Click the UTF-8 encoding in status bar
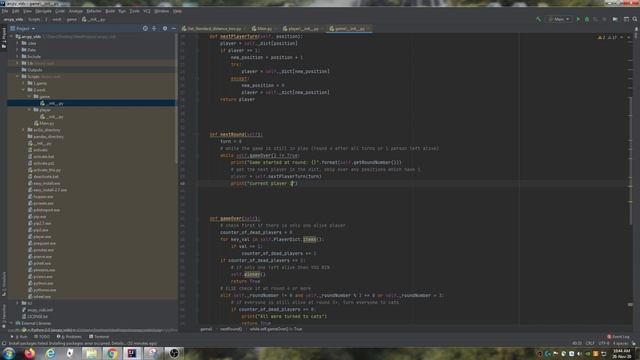Screen dimensions: 640x360 click(604, 344)
